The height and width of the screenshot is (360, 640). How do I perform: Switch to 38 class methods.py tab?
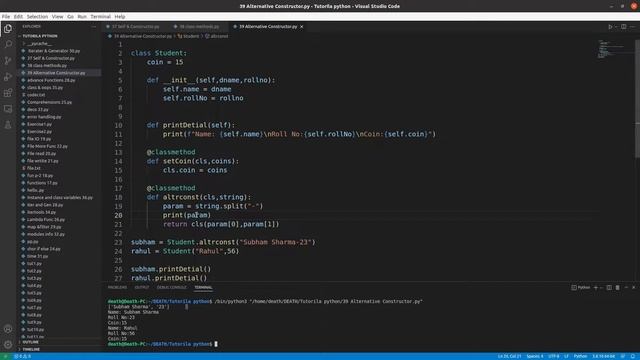[x=199, y=27]
